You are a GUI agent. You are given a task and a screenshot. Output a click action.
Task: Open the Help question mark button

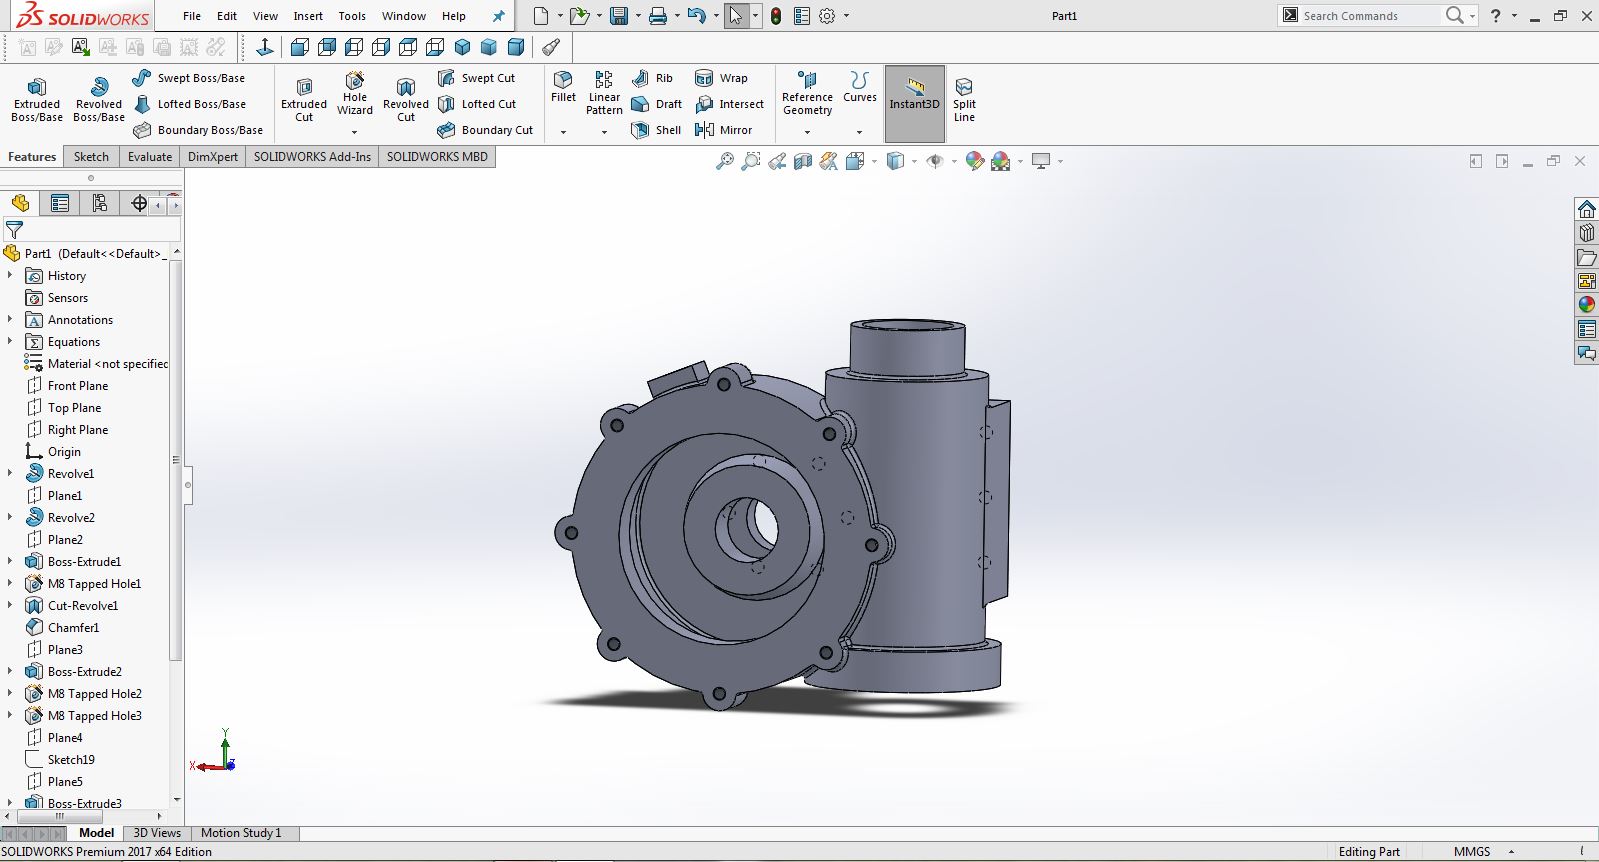tap(1495, 16)
